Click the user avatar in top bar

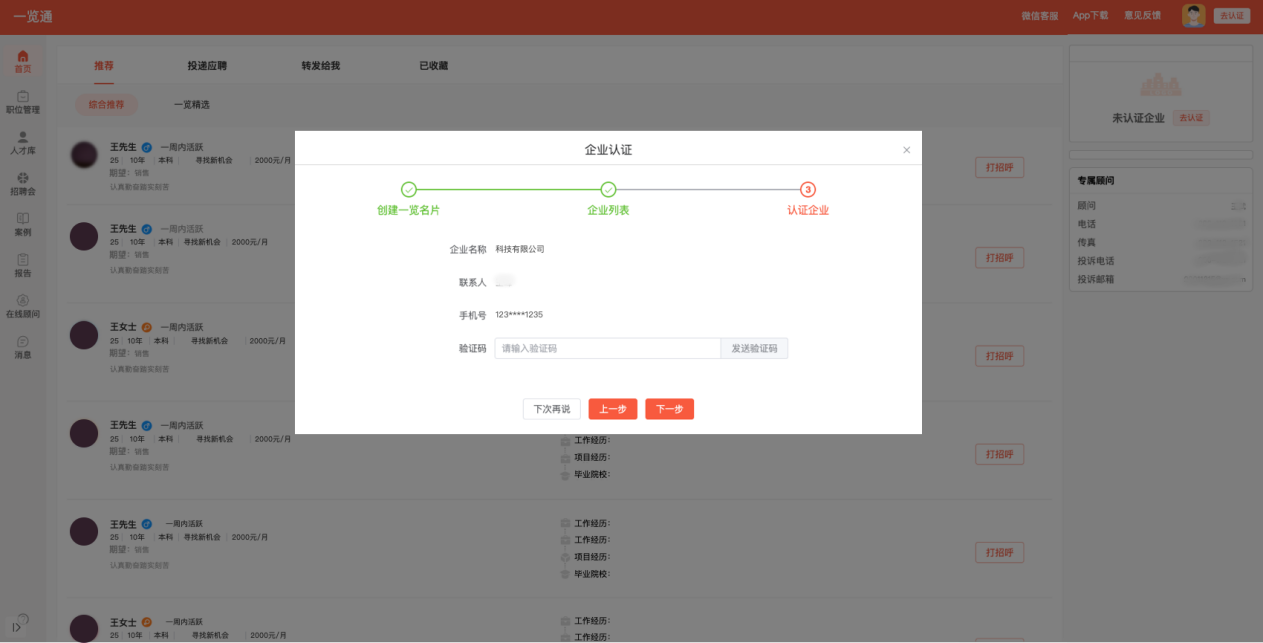click(1193, 15)
